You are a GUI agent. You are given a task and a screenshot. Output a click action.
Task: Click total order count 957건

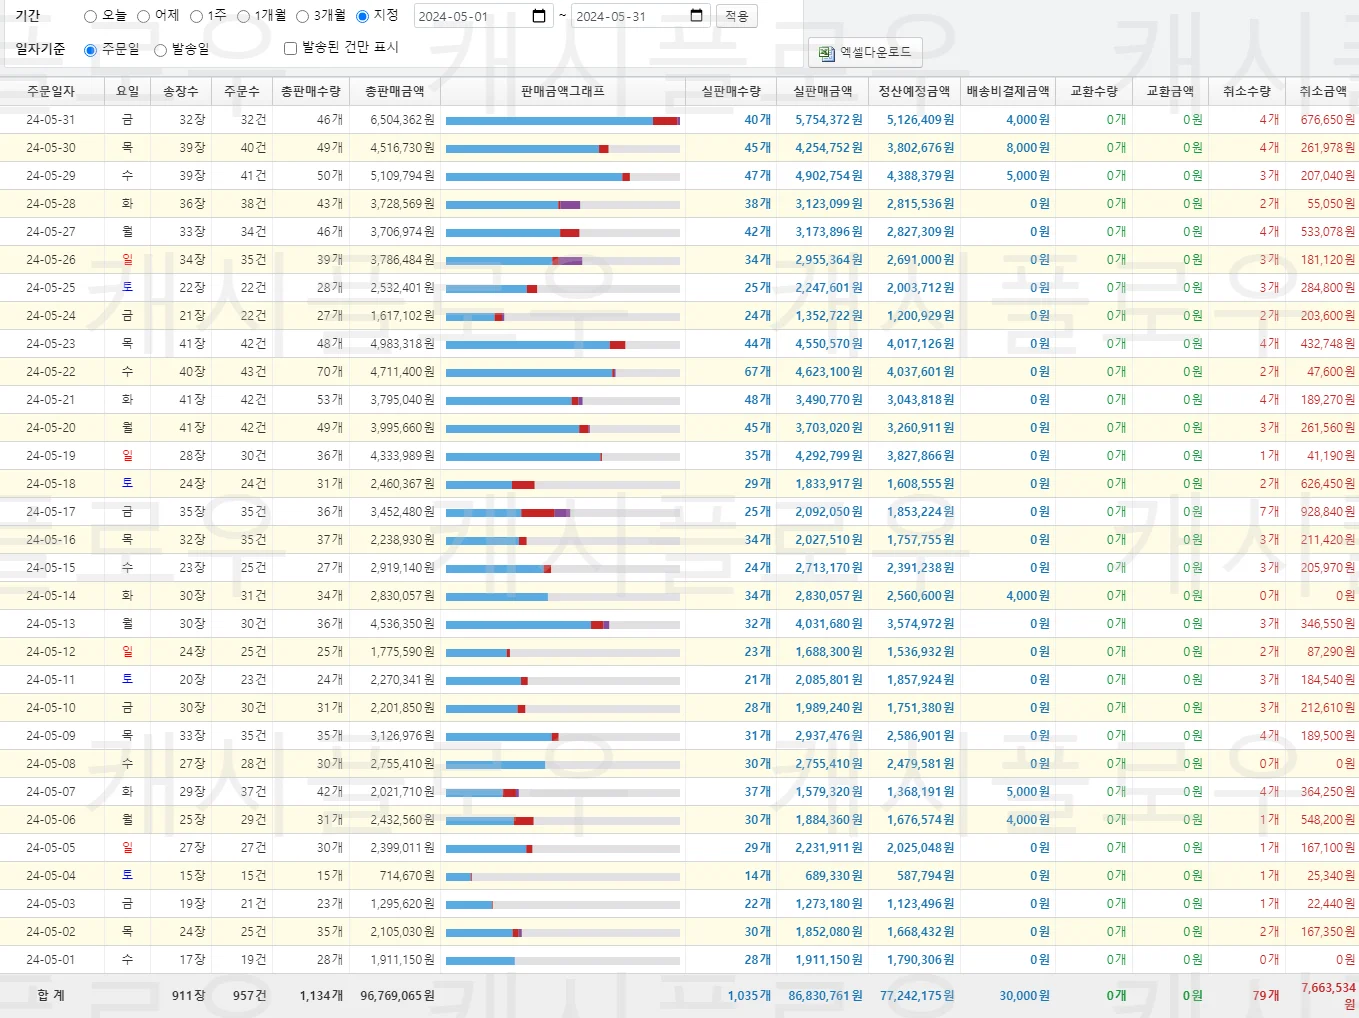(x=250, y=996)
